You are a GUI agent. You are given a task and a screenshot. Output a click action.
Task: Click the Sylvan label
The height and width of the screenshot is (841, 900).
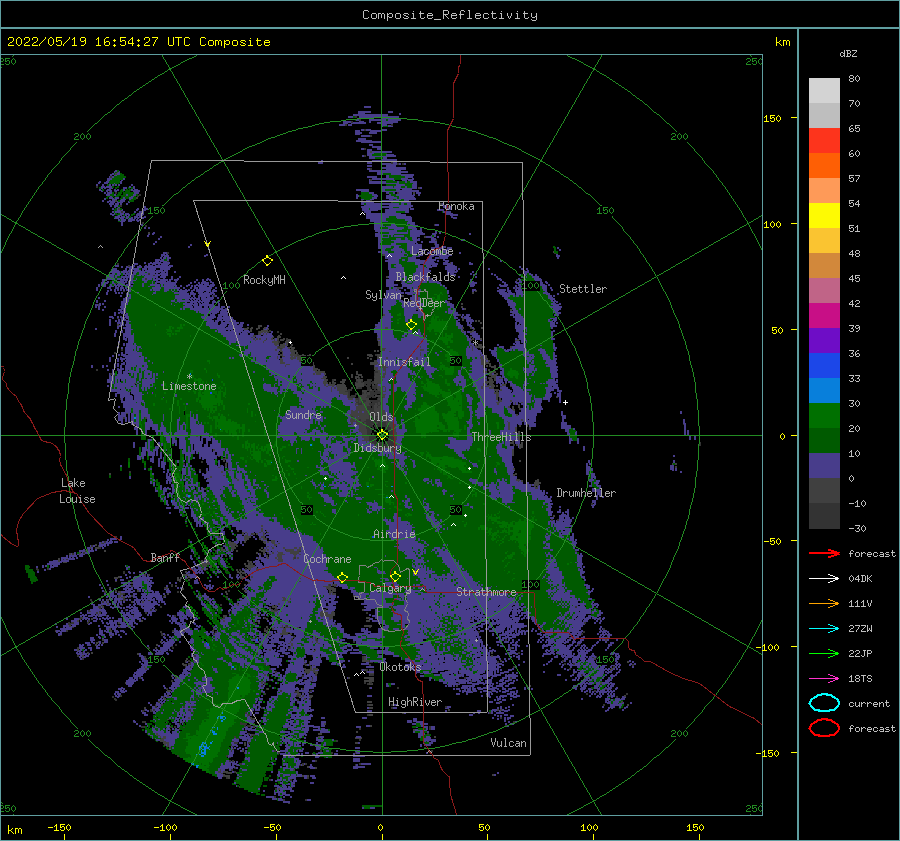coord(383,295)
